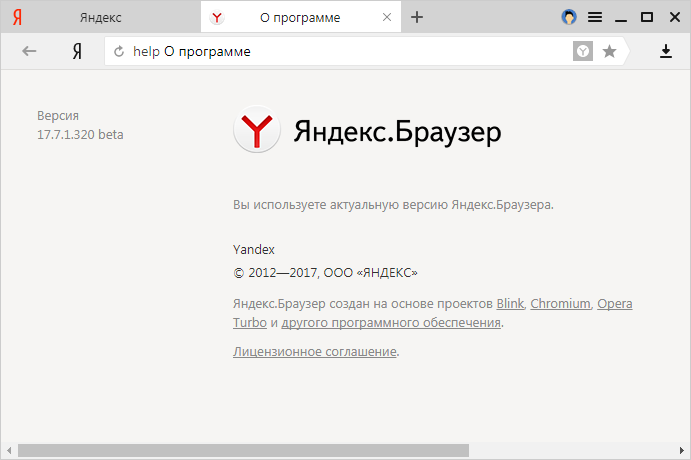This screenshot has height=460, width=691.
Task: Maximize the browser window
Action: (647, 17)
